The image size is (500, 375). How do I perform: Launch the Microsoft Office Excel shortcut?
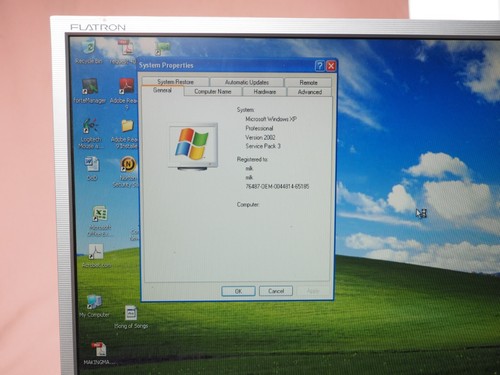click(x=100, y=221)
